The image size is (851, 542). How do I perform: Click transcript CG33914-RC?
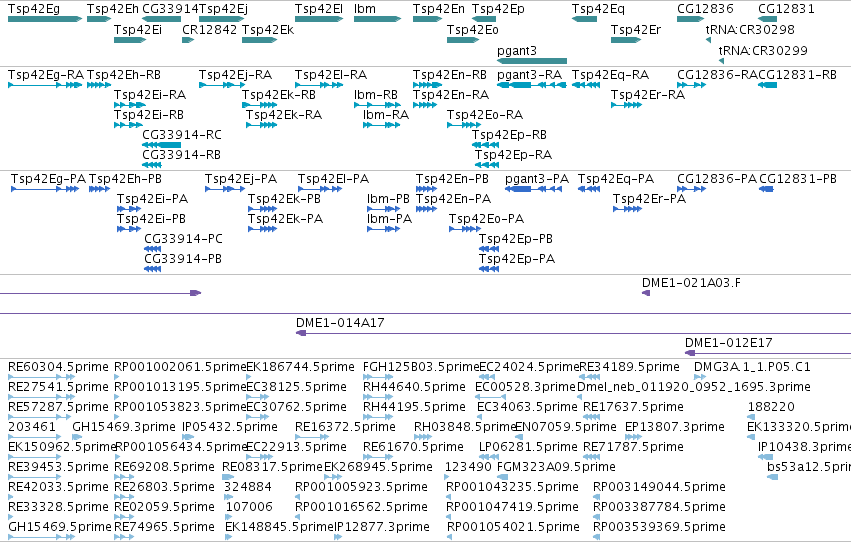[x=182, y=135]
